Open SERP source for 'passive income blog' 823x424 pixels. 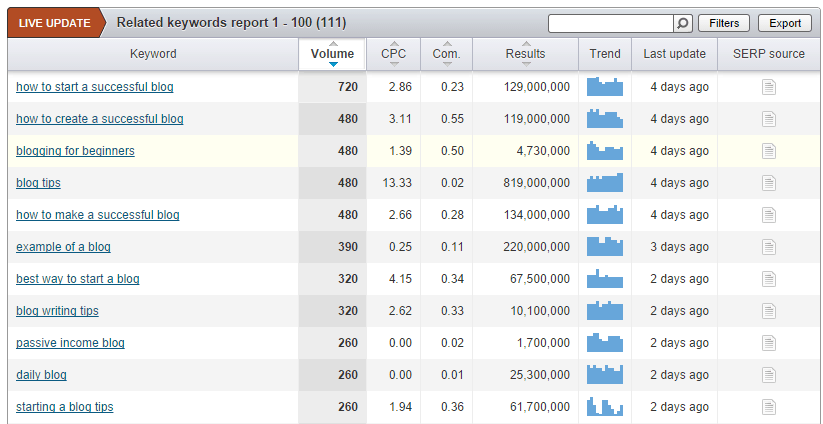[768, 343]
